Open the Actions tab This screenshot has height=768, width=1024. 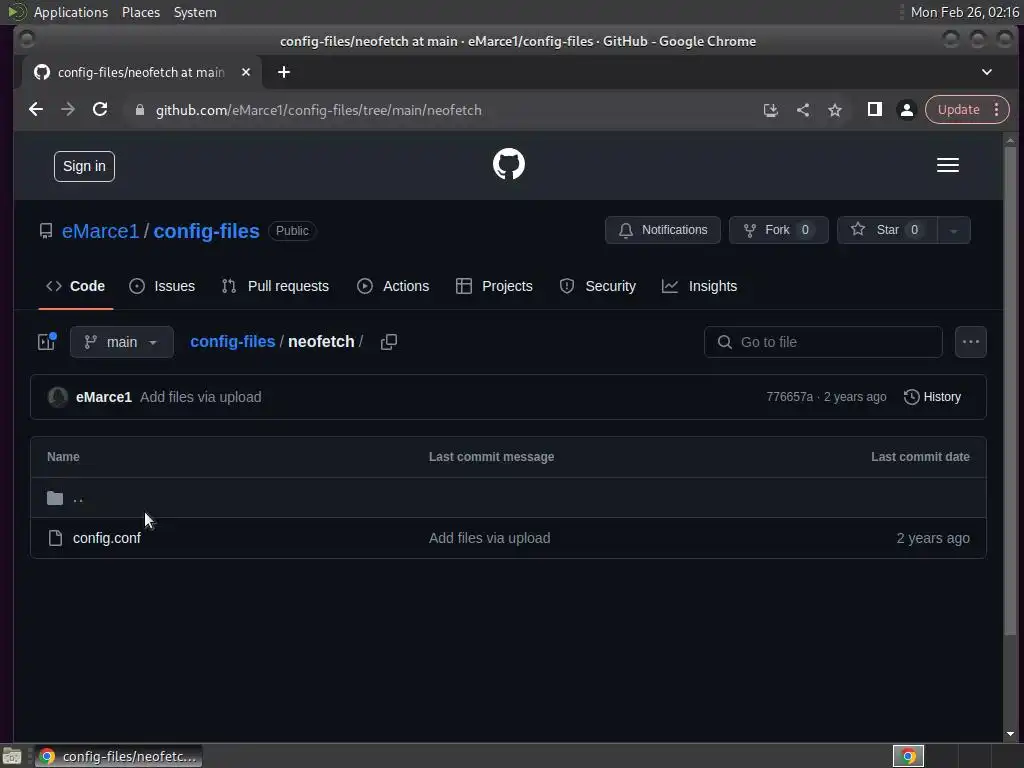(393, 286)
